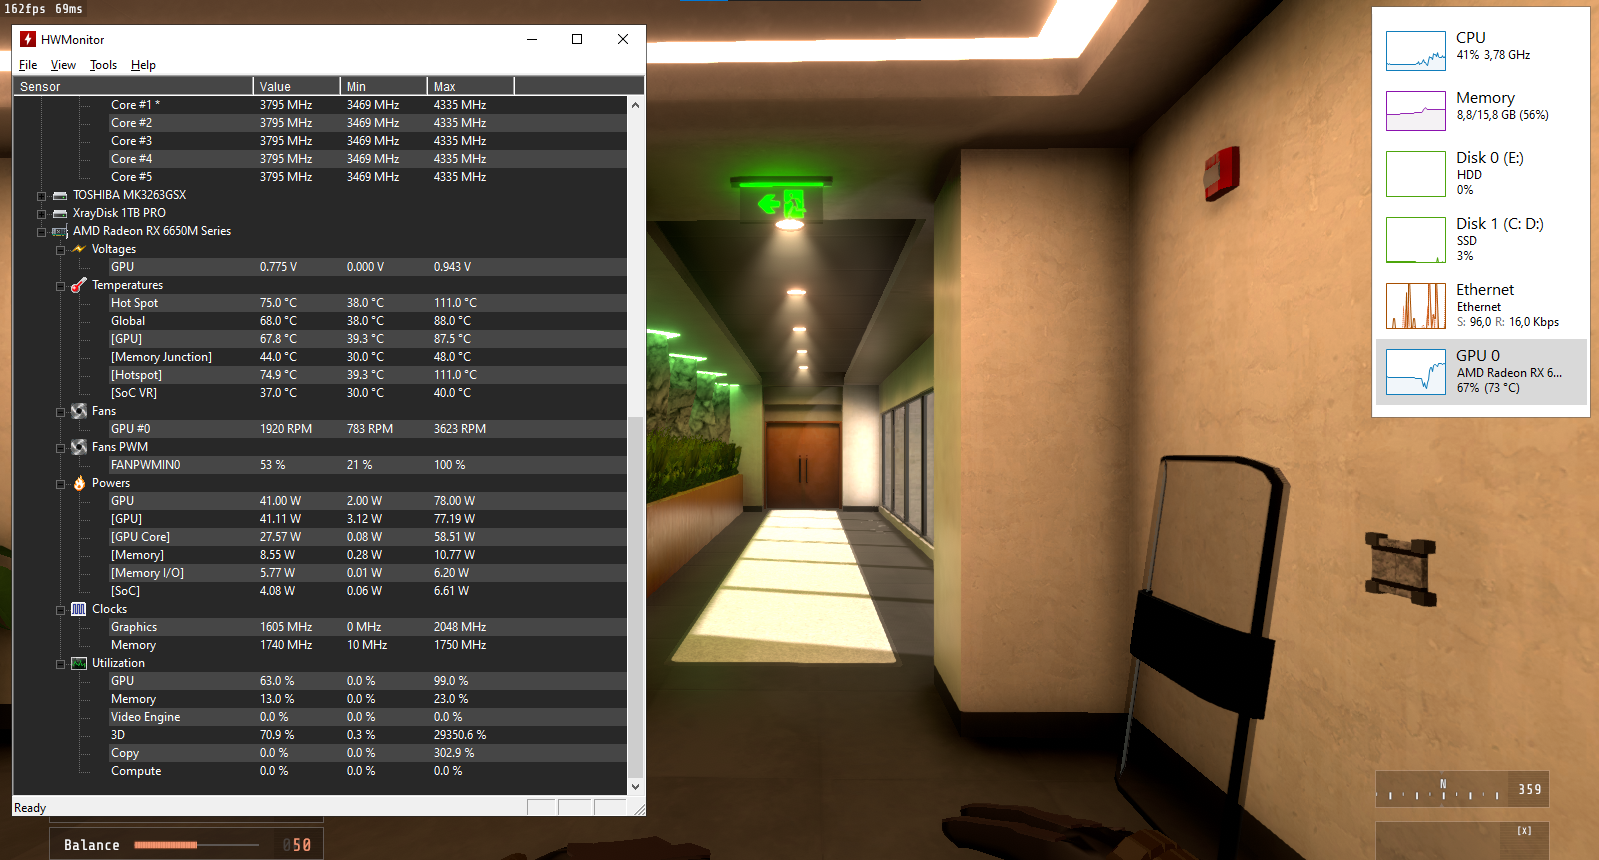Image resolution: width=1599 pixels, height=860 pixels.
Task: Click the Fans category fan icon
Action: pyautogui.click(x=79, y=411)
